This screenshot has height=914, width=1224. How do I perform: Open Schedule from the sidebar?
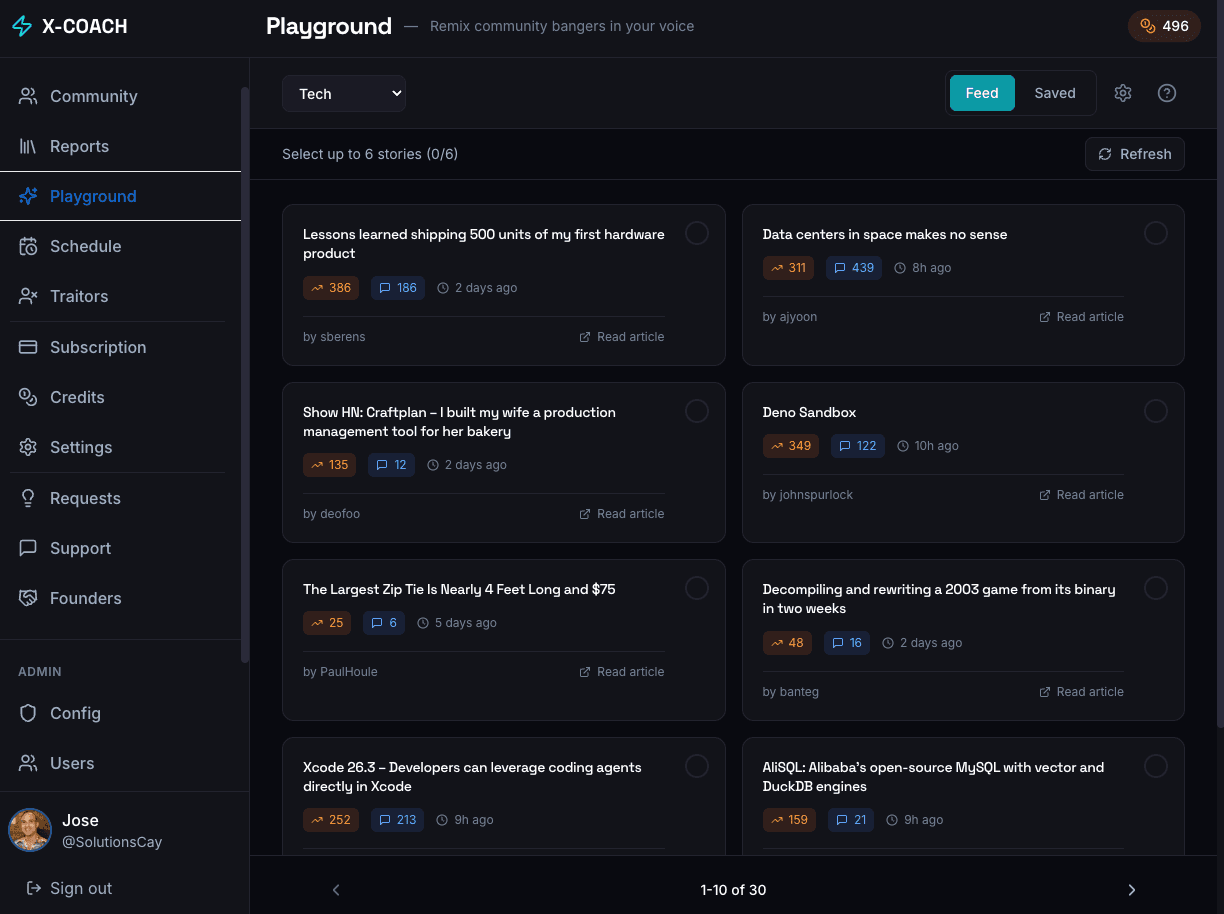point(85,246)
